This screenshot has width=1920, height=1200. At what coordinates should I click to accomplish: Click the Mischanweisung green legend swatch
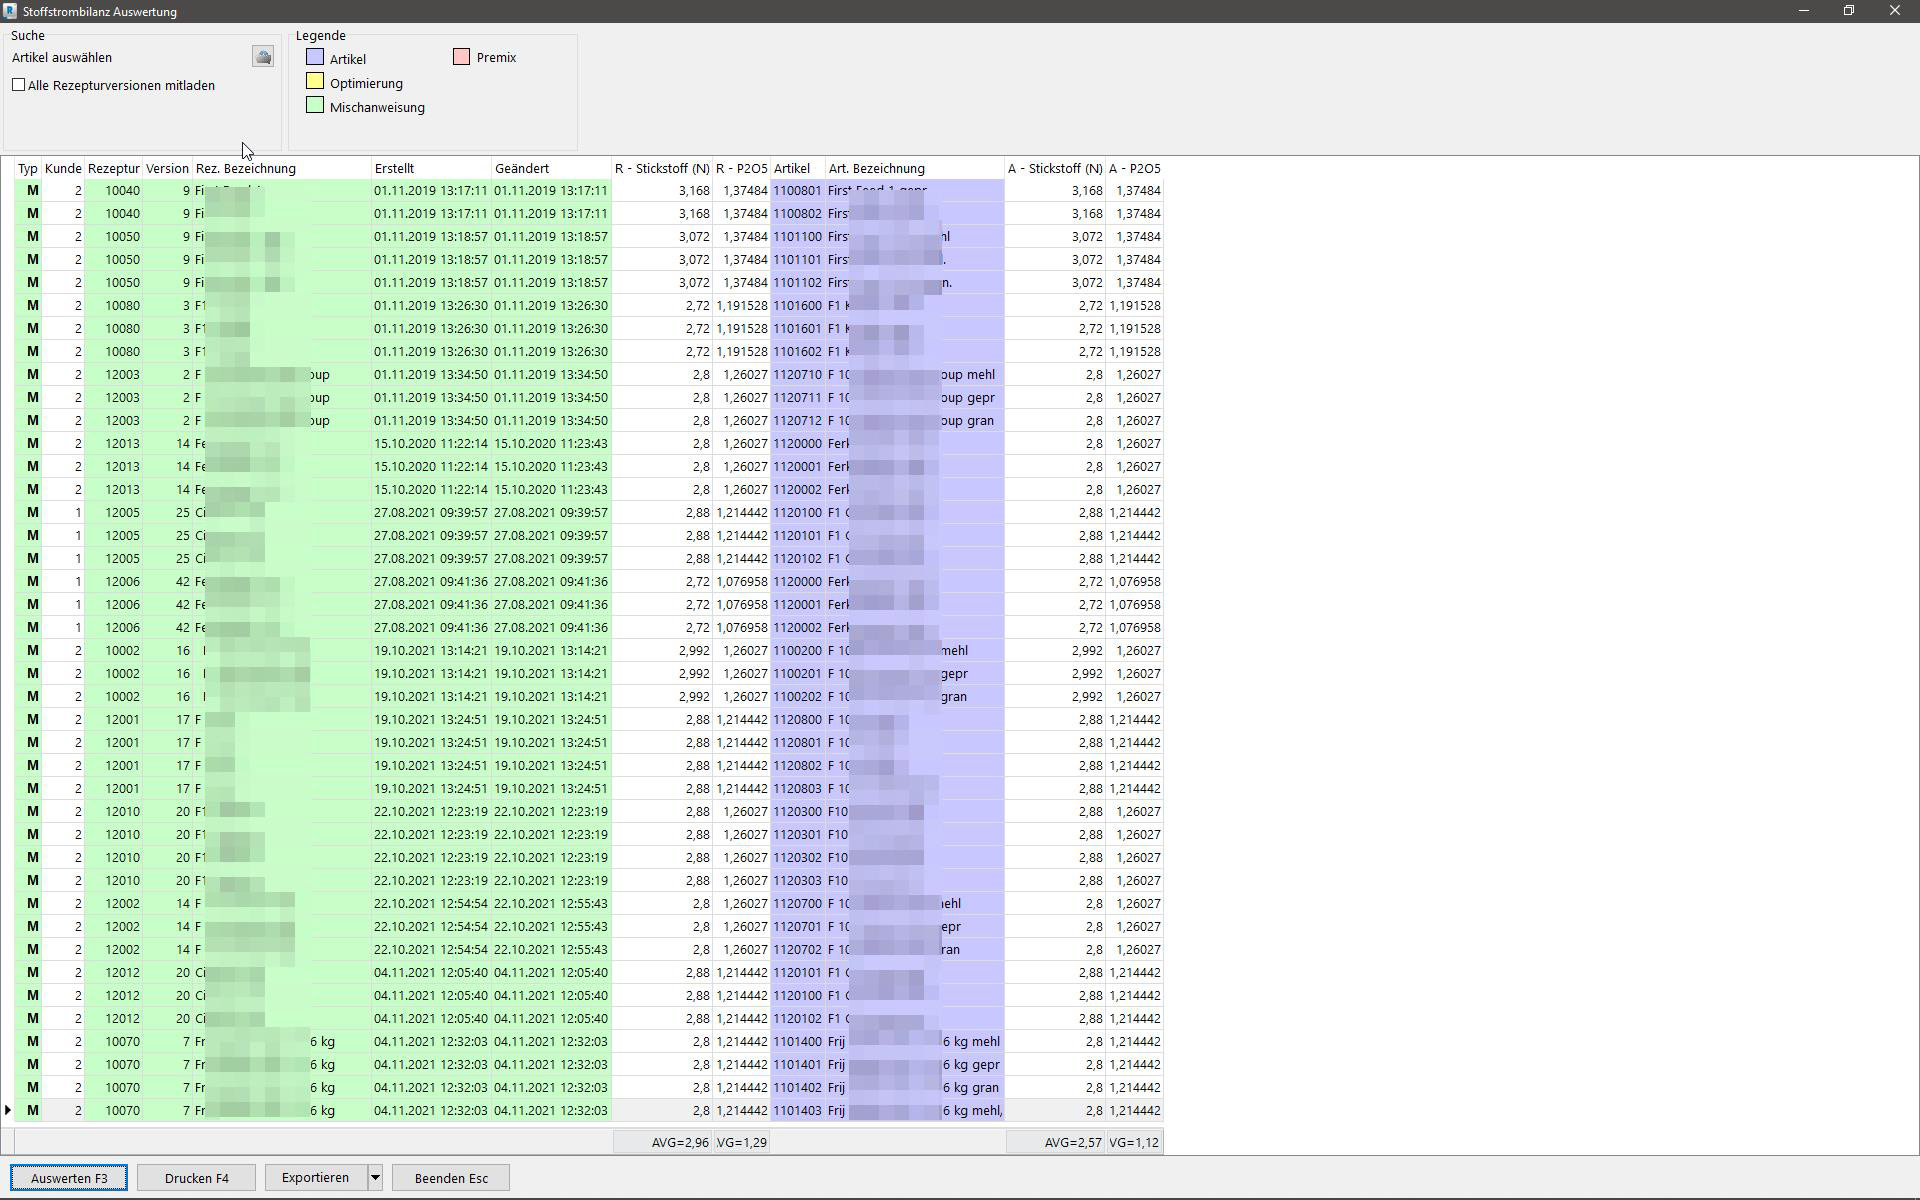[315, 106]
